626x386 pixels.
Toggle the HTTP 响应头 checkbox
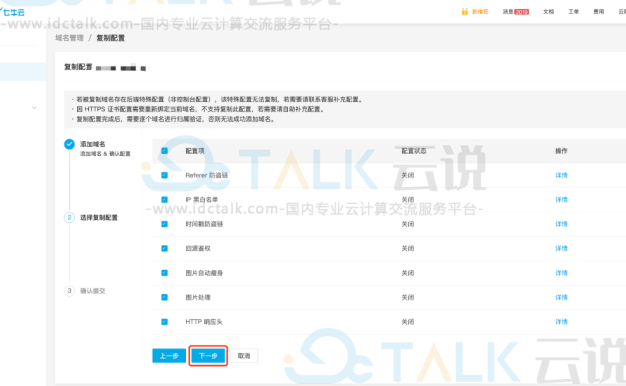point(164,322)
